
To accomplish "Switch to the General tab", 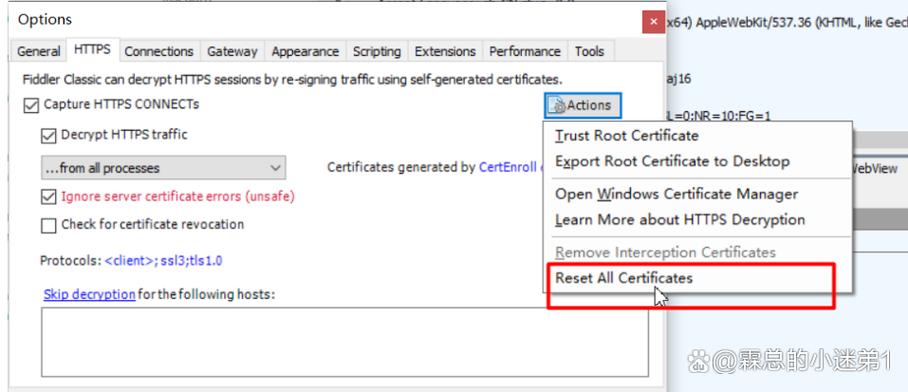I will (x=38, y=52).
